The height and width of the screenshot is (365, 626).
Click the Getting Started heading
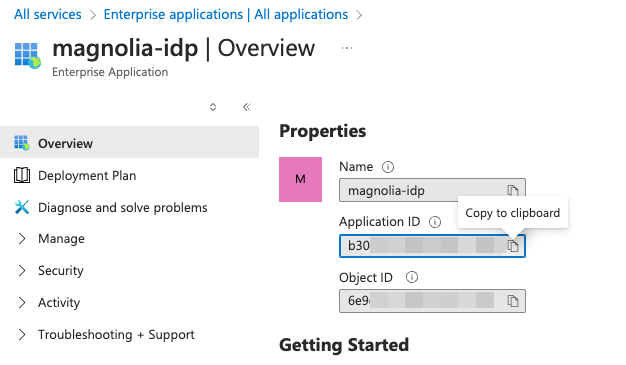pyautogui.click(x=344, y=345)
